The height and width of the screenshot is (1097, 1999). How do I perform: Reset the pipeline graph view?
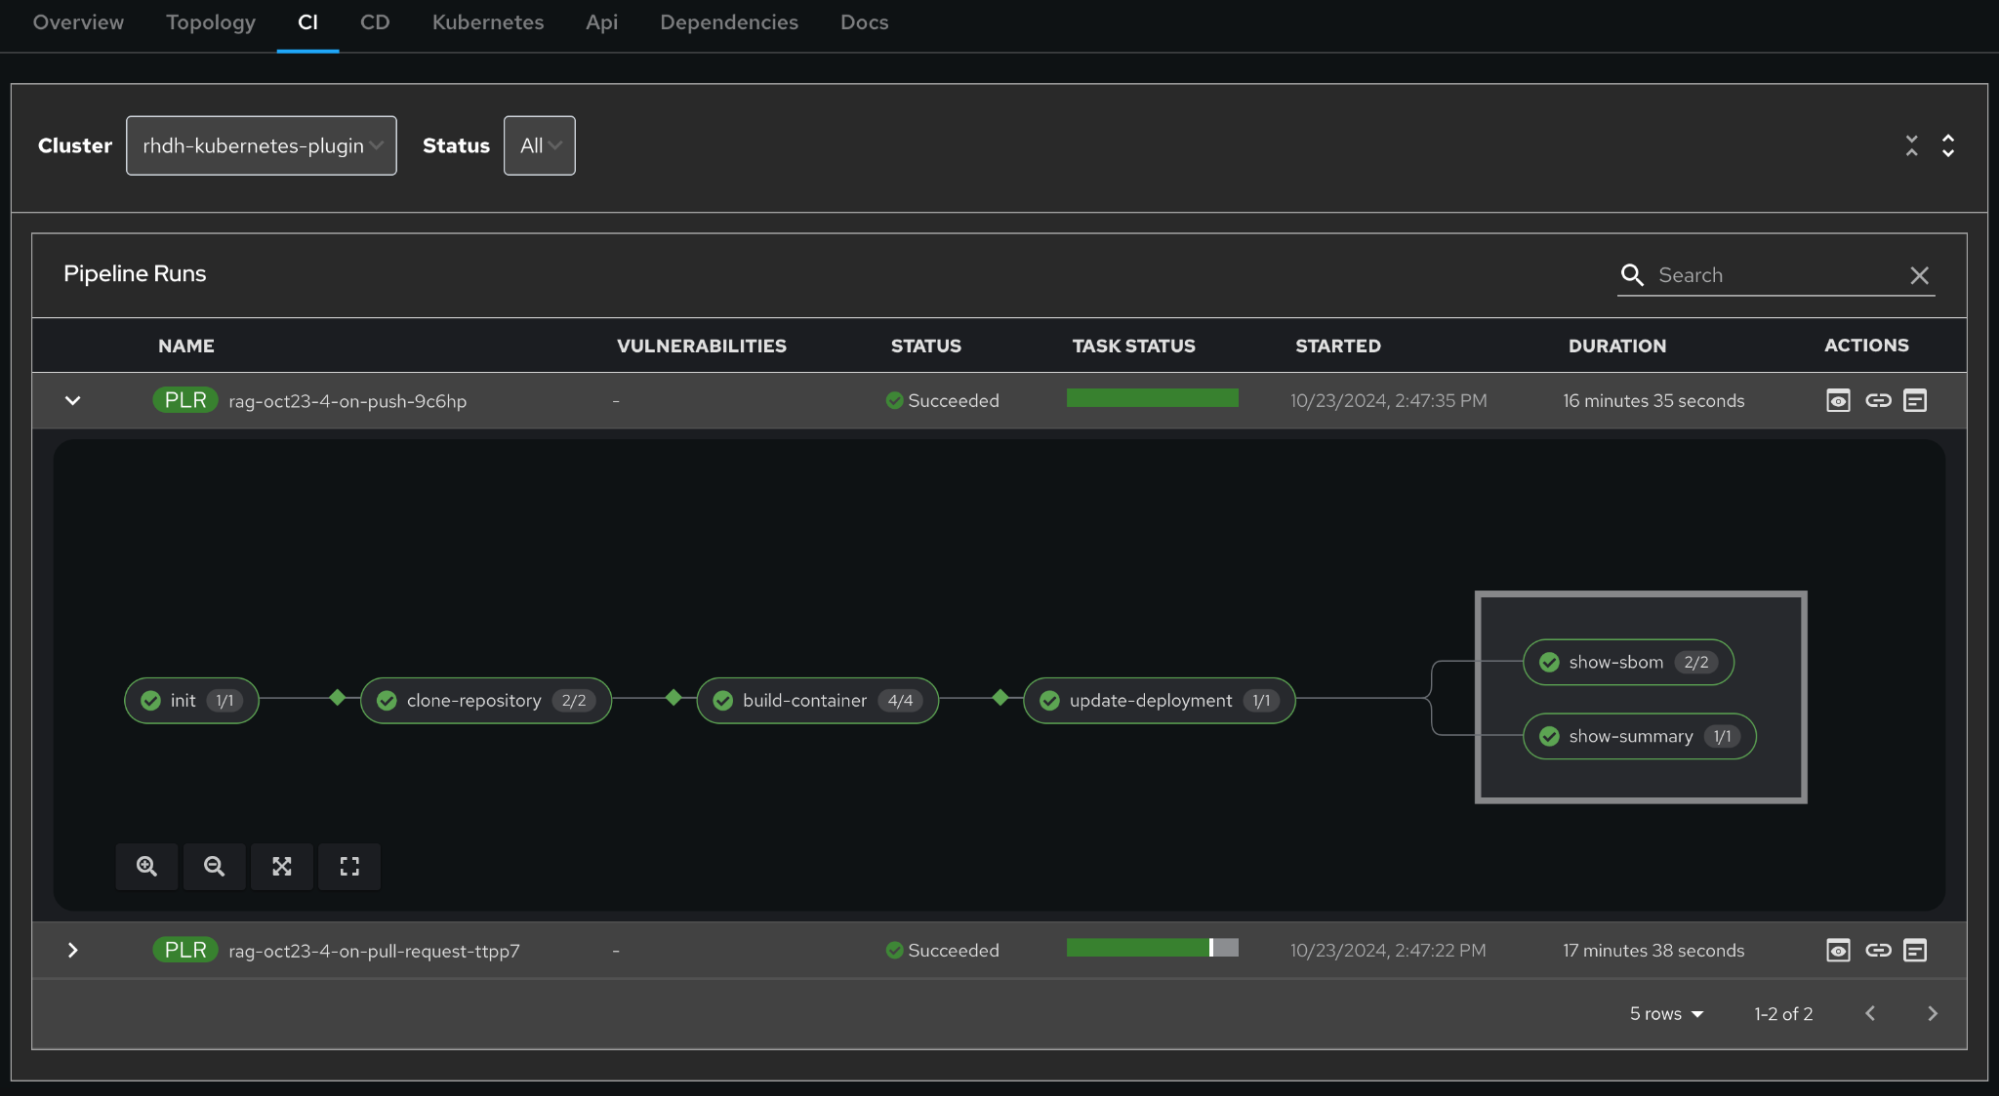[349, 867]
